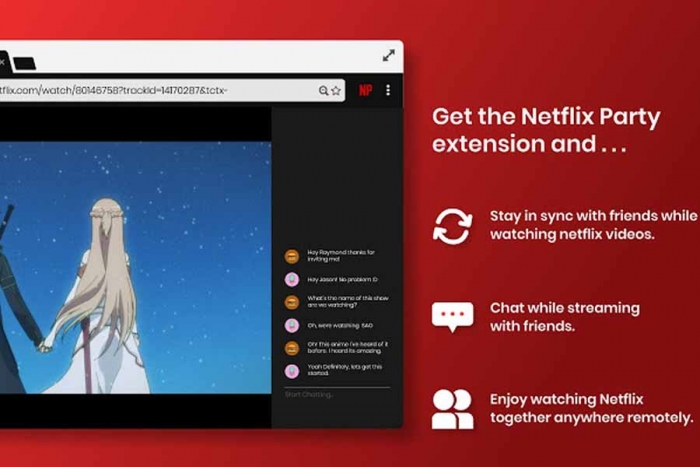Click the two-people friends icon

(452, 409)
